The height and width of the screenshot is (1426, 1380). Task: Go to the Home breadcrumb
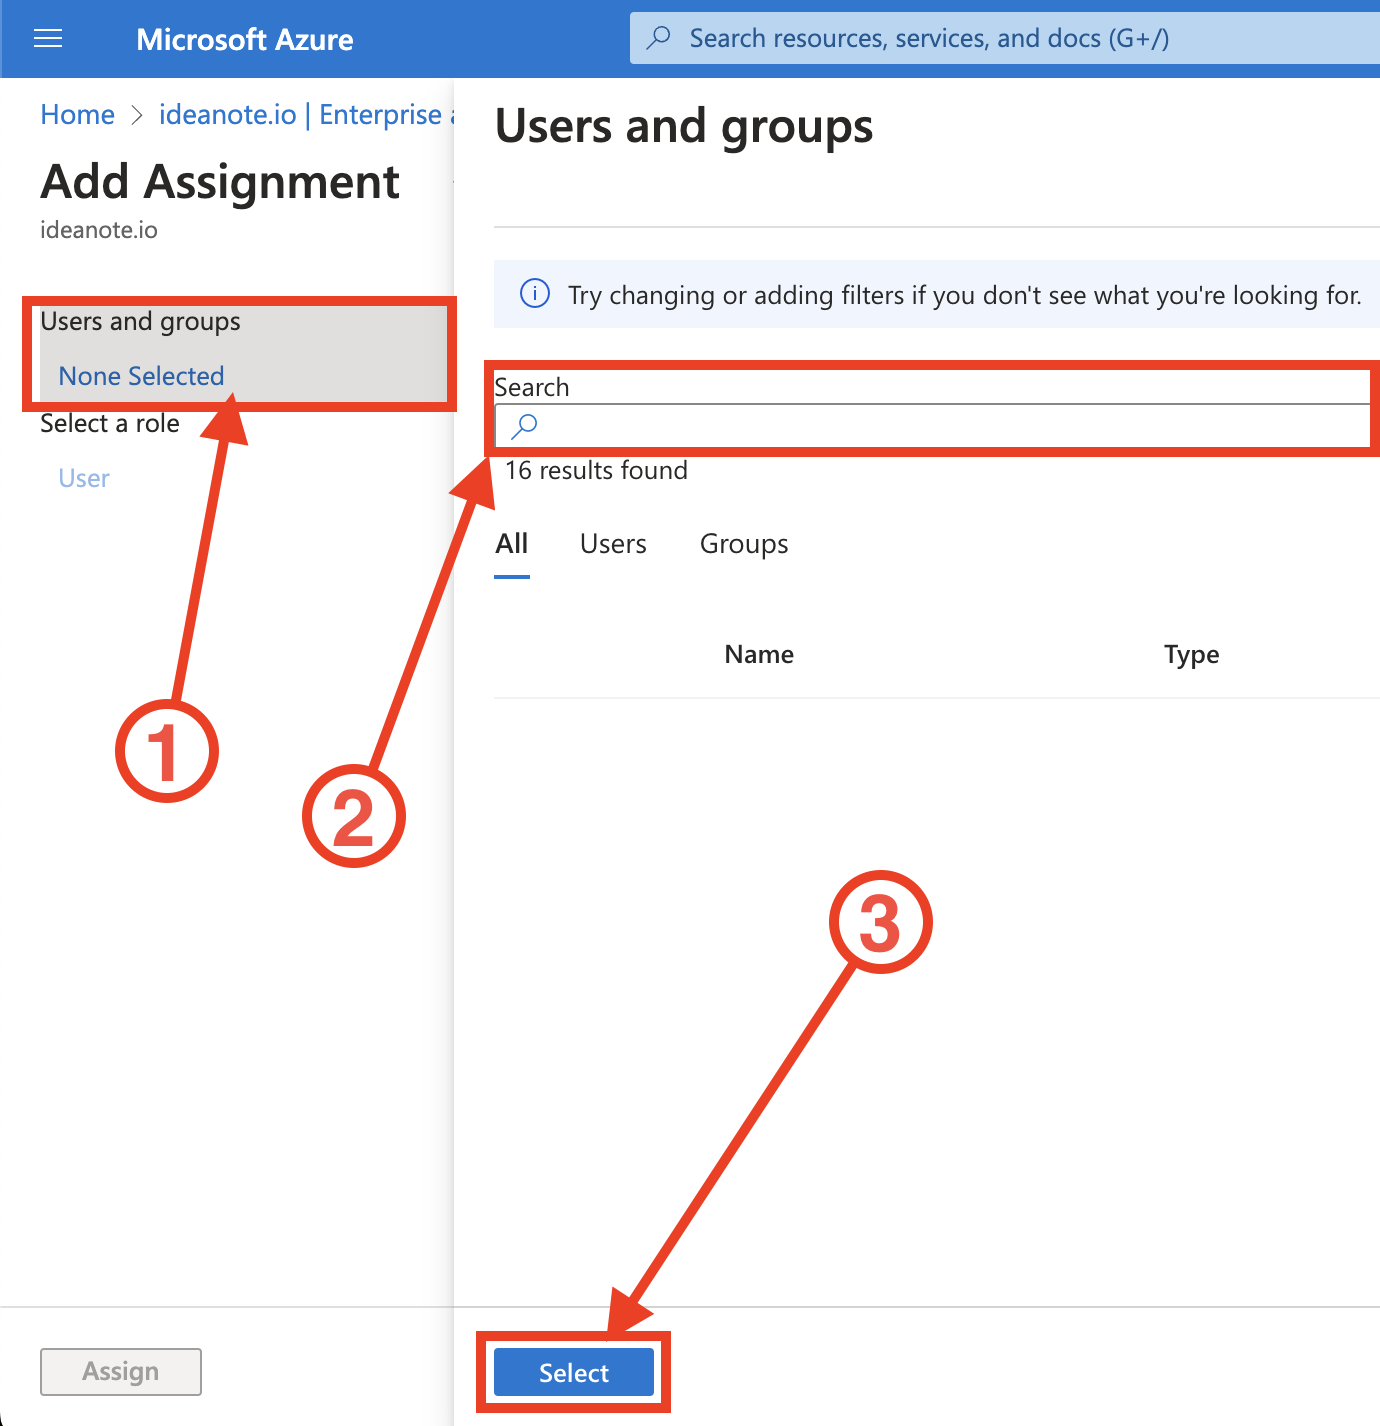point(78,115)
